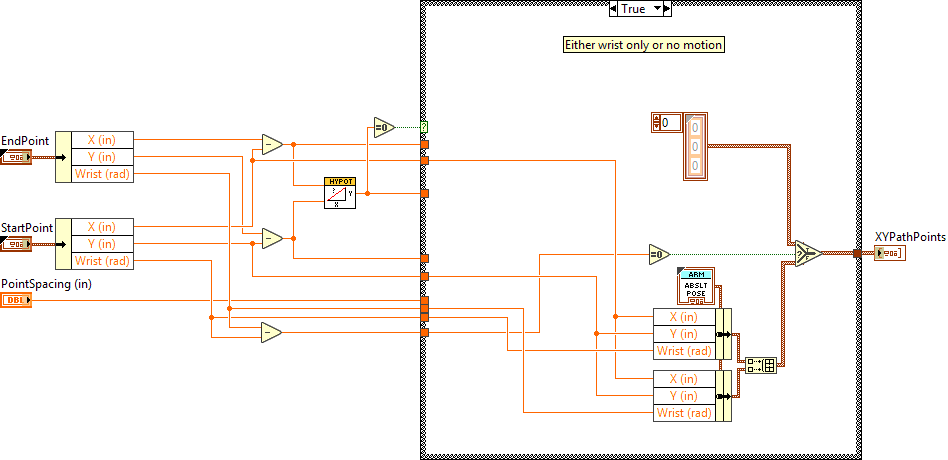Select the 'Either wrist only or no motion' comment
Screen dimensions: 948x460
pos(643,45)
